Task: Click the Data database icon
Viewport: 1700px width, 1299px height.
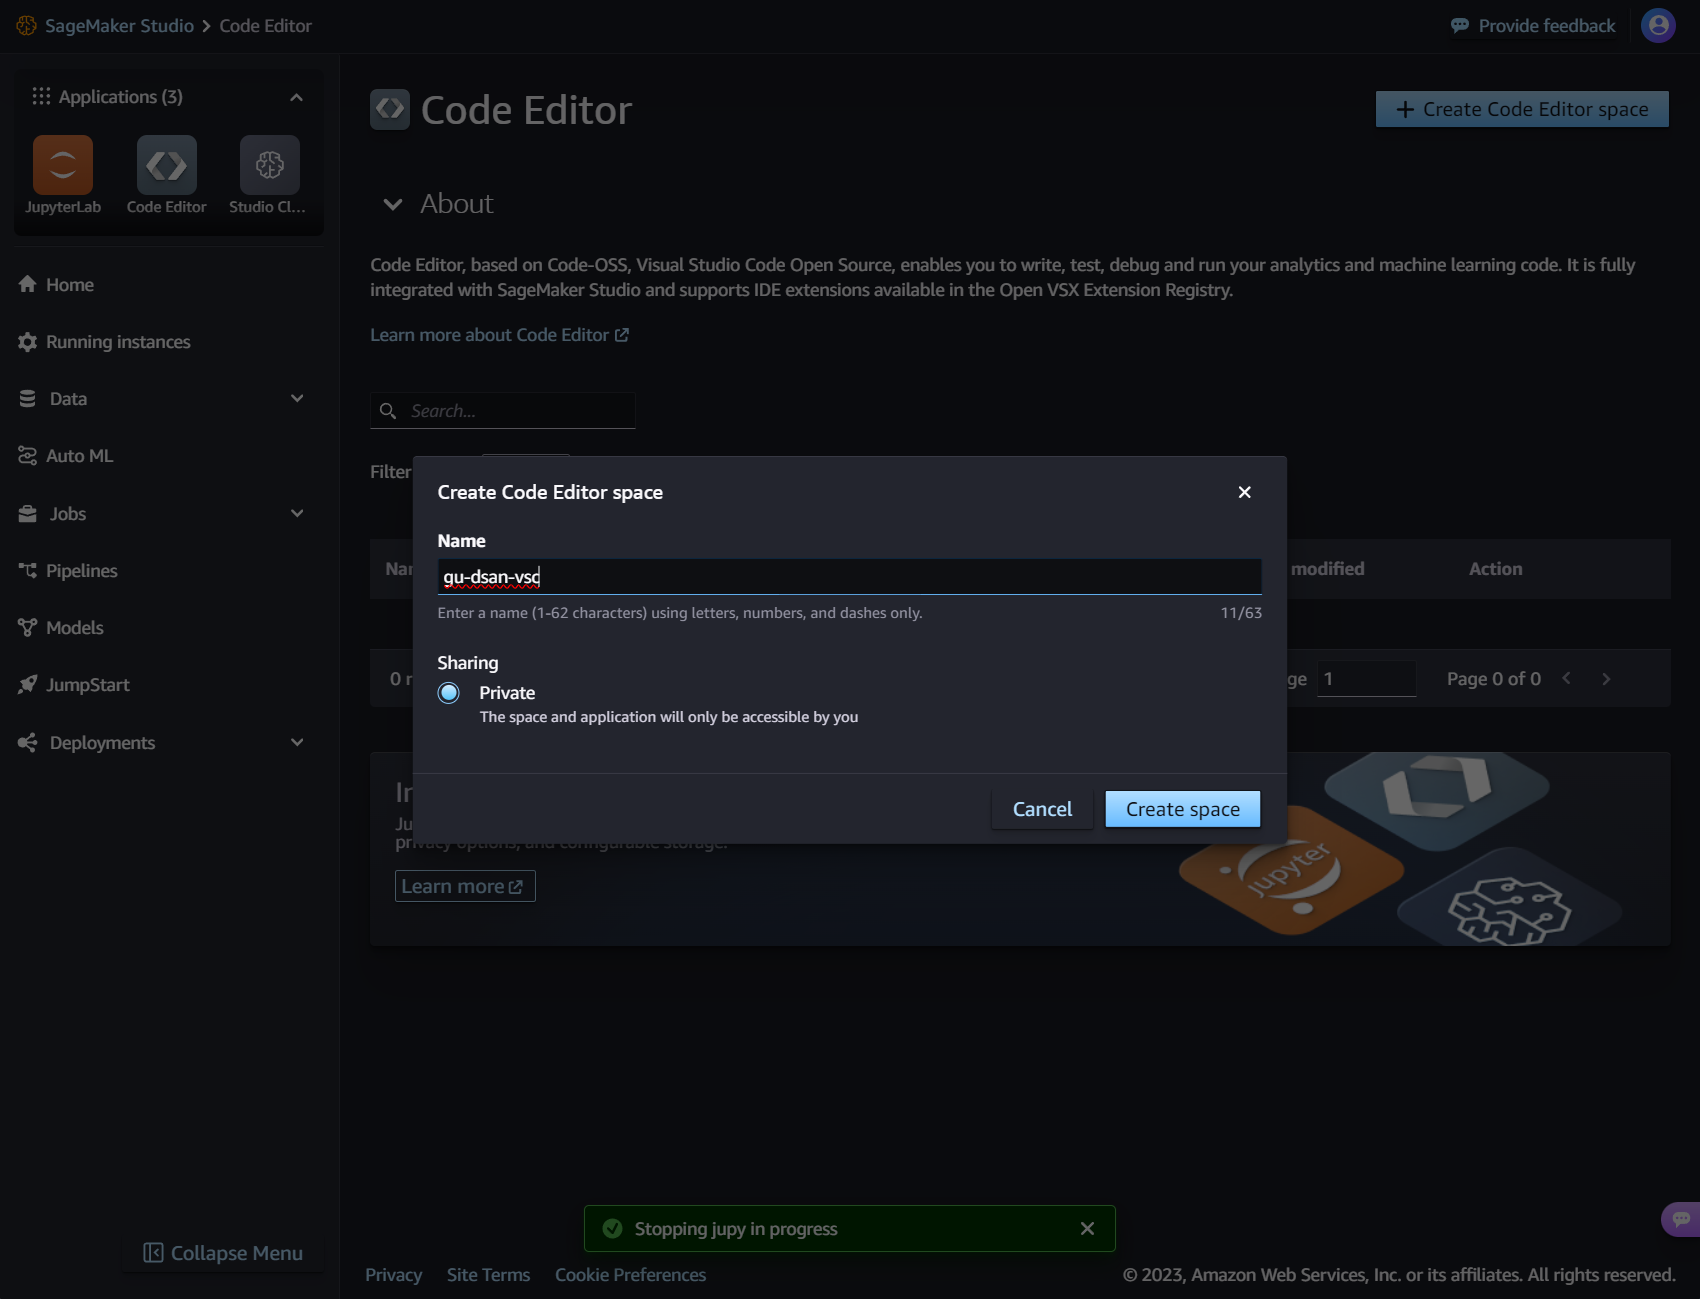Action: pyautogui.click(x=28, y=398)
